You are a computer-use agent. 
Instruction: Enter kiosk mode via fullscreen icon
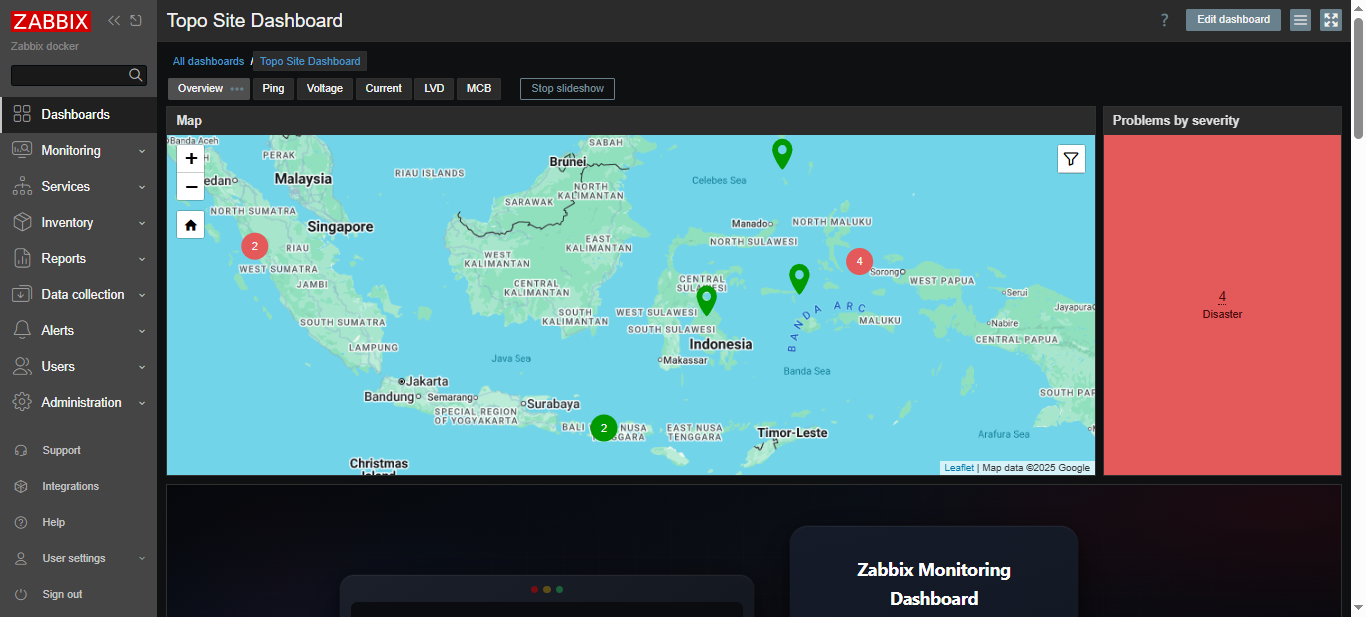point(1331,19)
